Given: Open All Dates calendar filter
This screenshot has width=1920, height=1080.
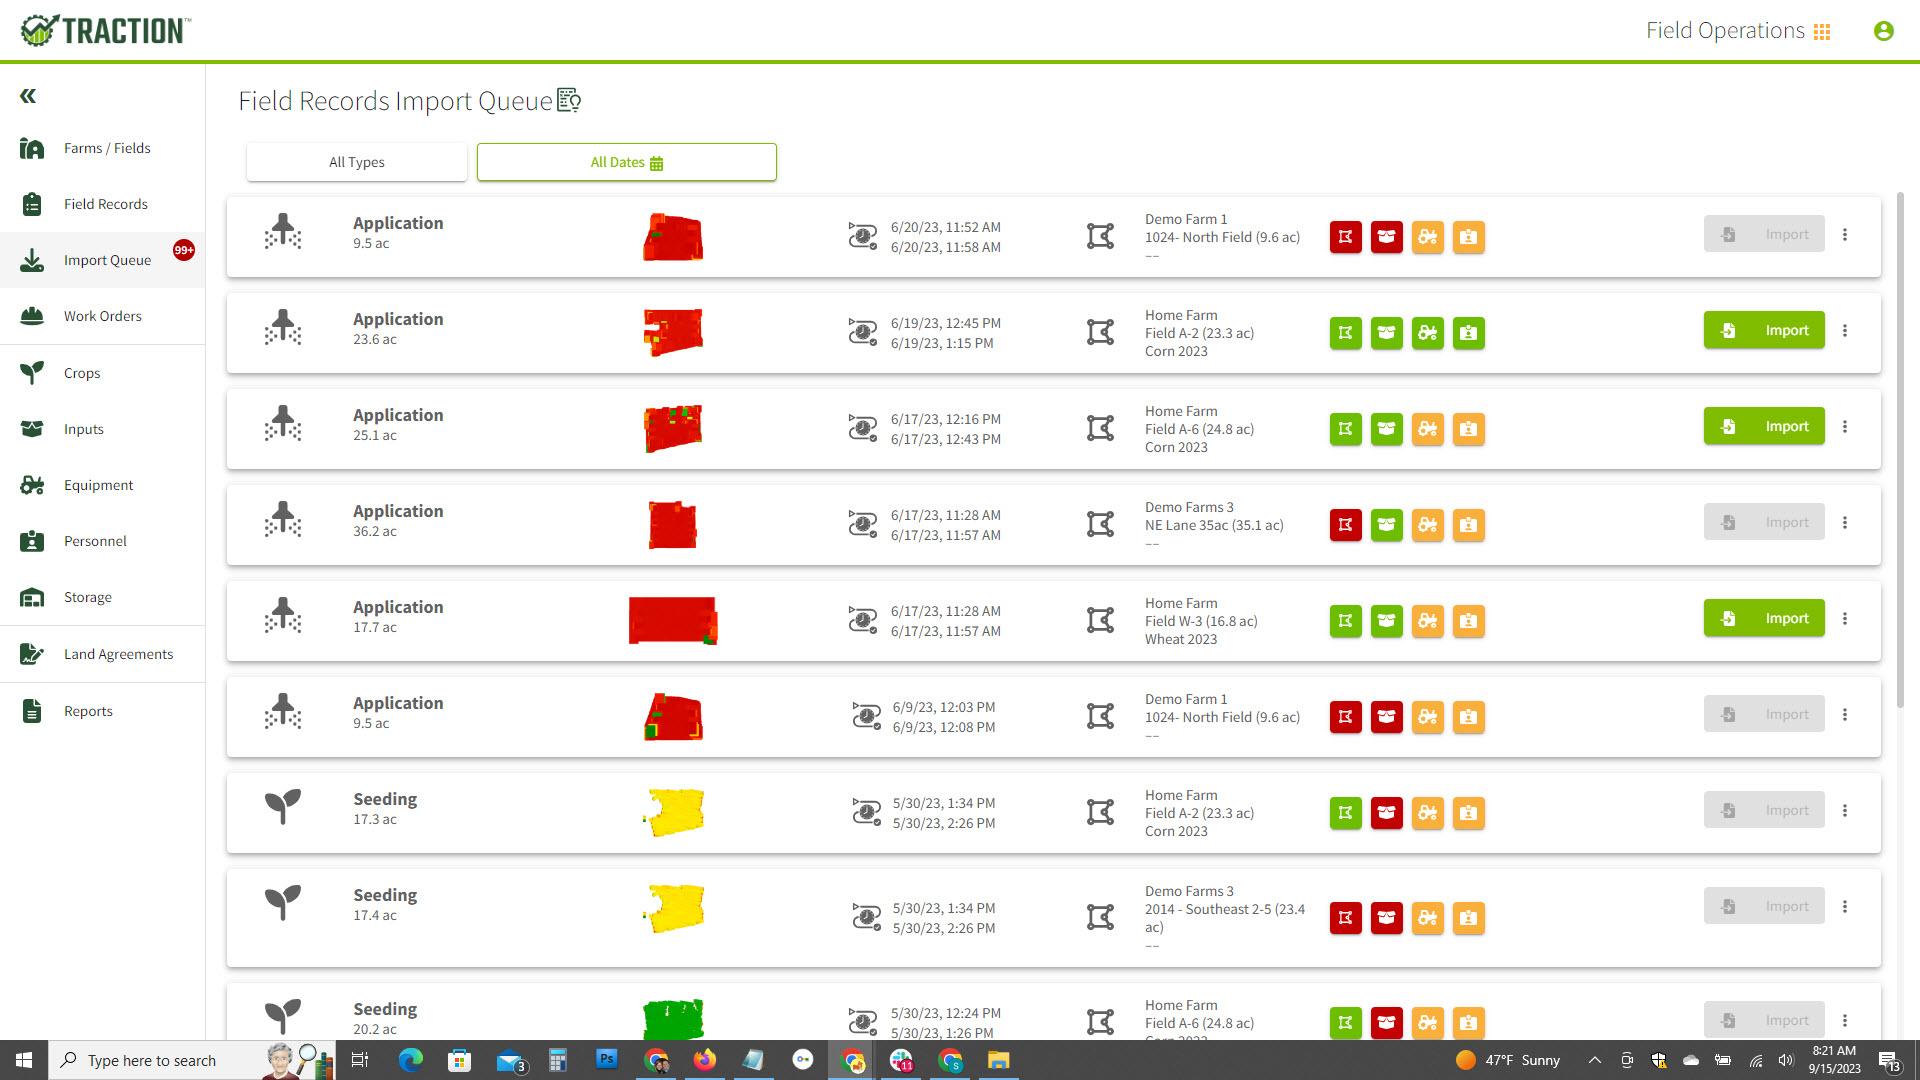Looking at the screenshot, I should pyautogui.click(x=626, y=162).
